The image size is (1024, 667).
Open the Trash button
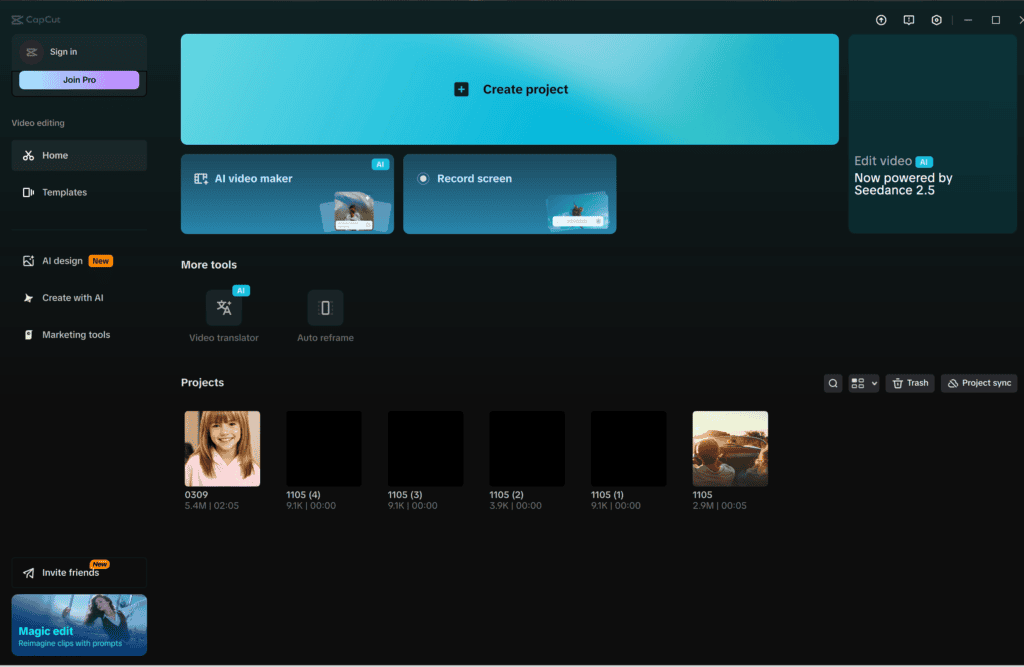tap(910, 383)
